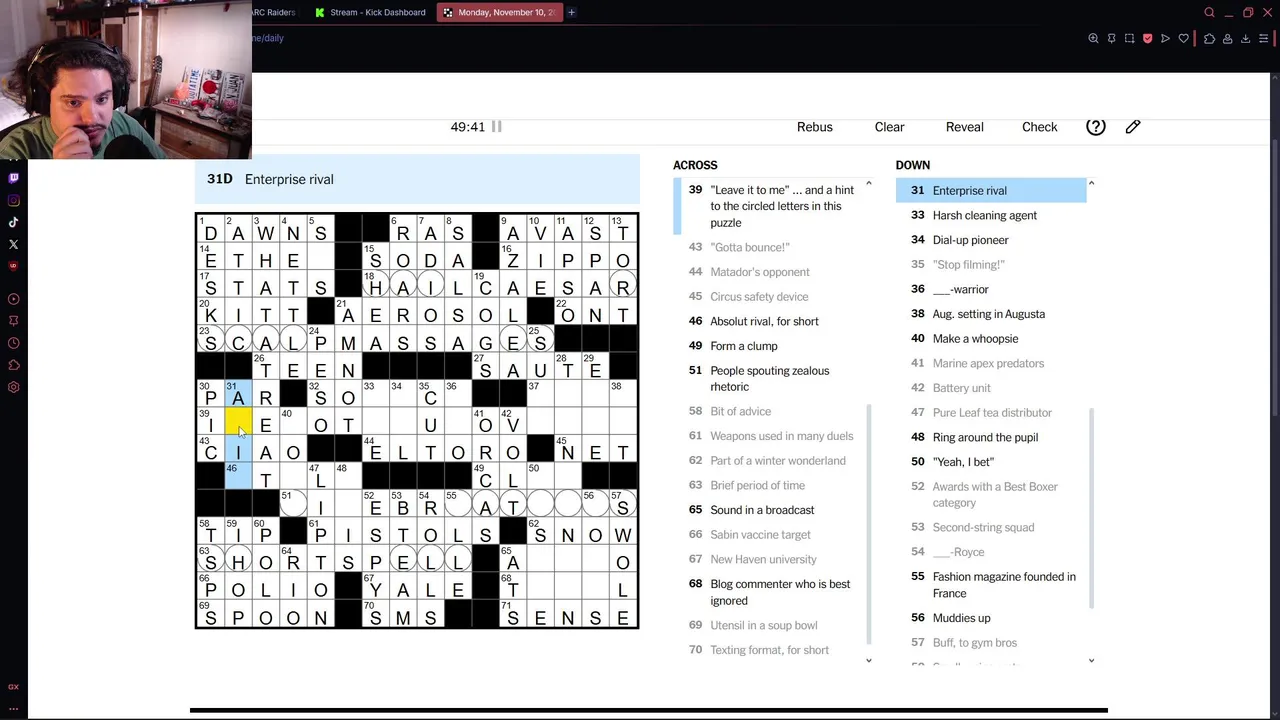Open a new tab with plus button
1280x720 pixels.
(x=572, y=12)
